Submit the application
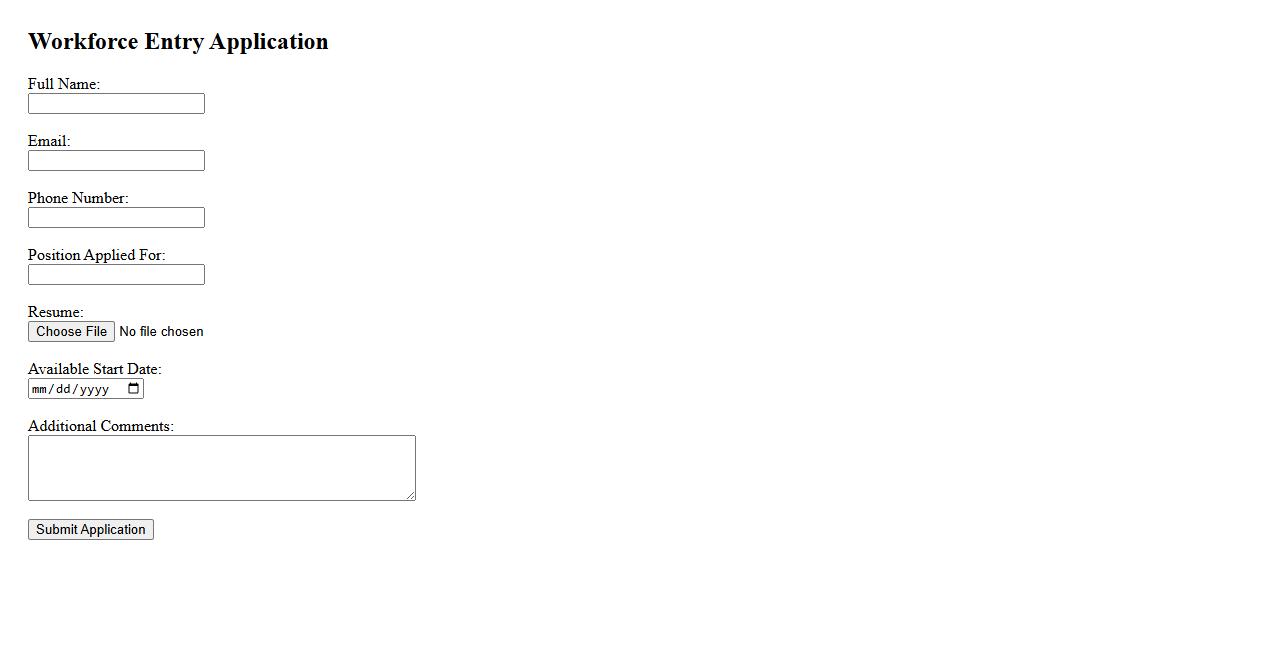The image size is (1278, 650). coord(91,530)
